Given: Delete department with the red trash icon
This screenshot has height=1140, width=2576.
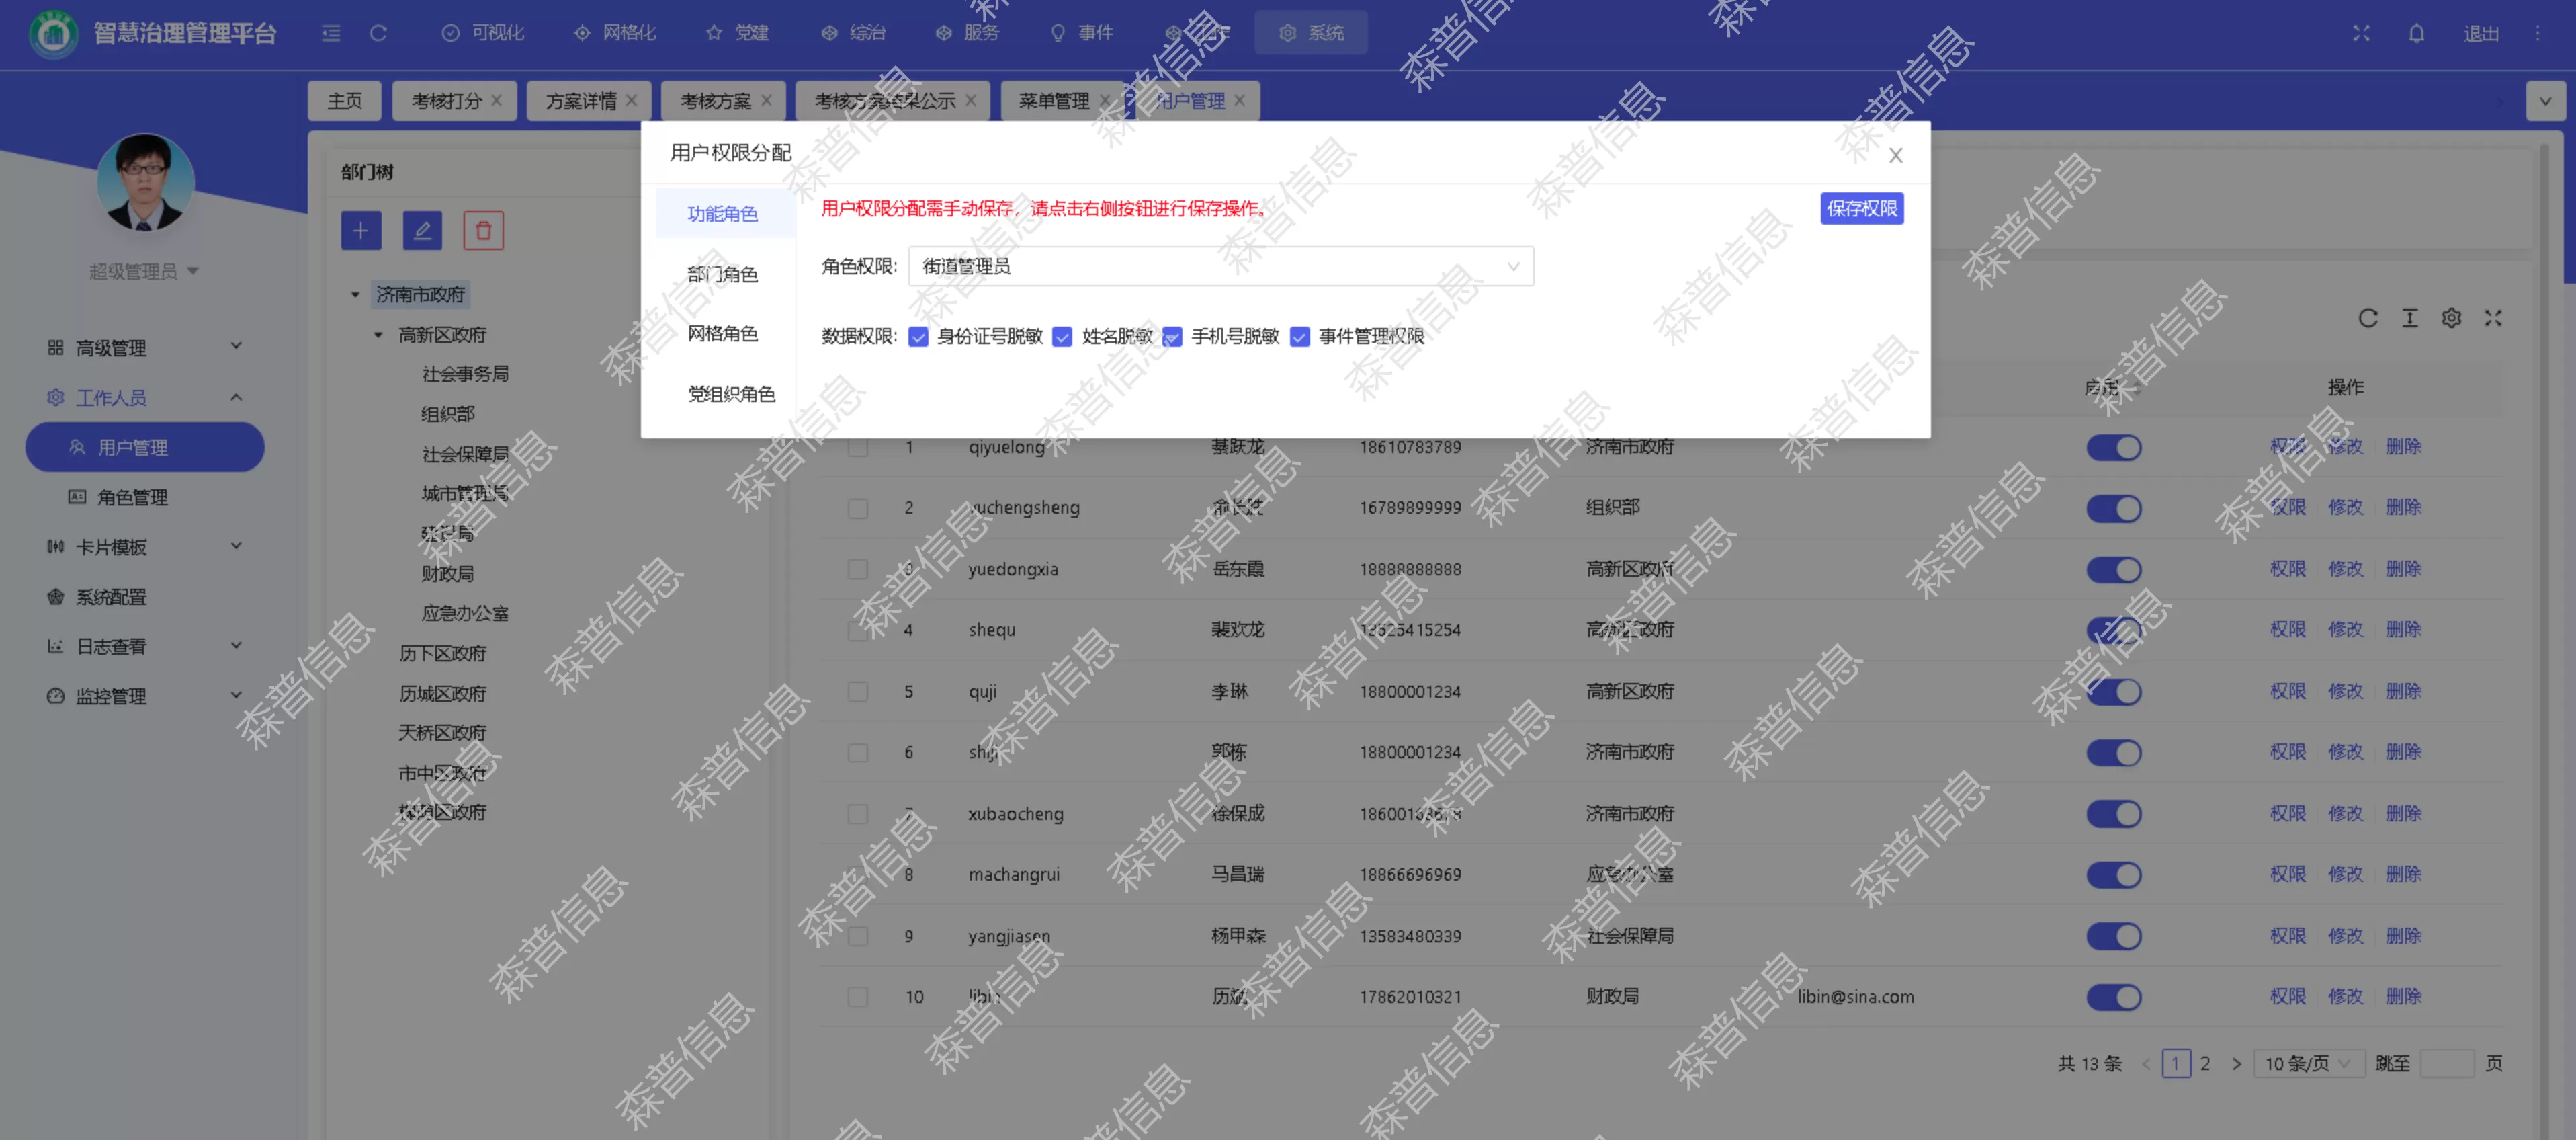Looking at the screenshot, I should pos(483,231).
